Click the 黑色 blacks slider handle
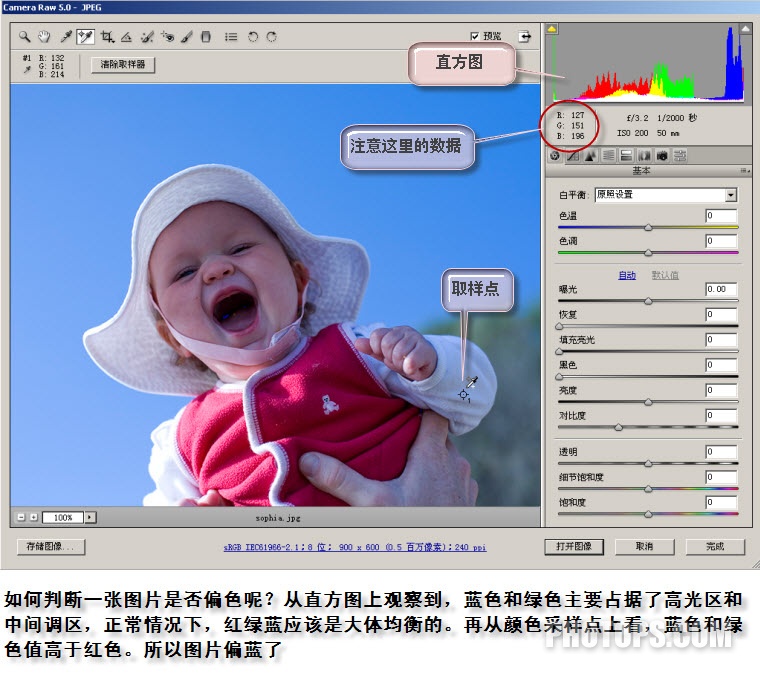Screen dimensions: 760x679 [x=559, y=377]
